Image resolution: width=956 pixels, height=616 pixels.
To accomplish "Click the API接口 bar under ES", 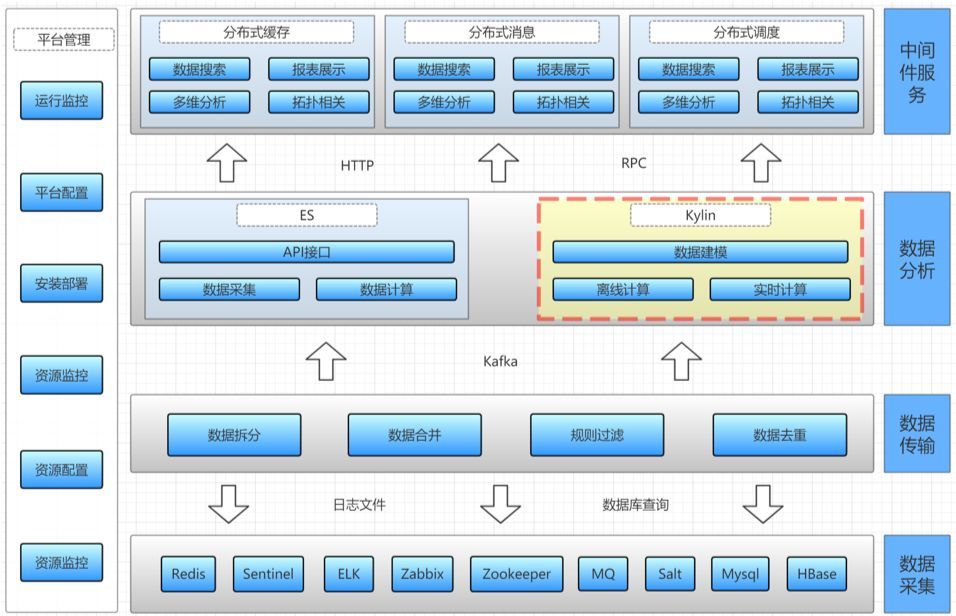I will click(306, 252).
